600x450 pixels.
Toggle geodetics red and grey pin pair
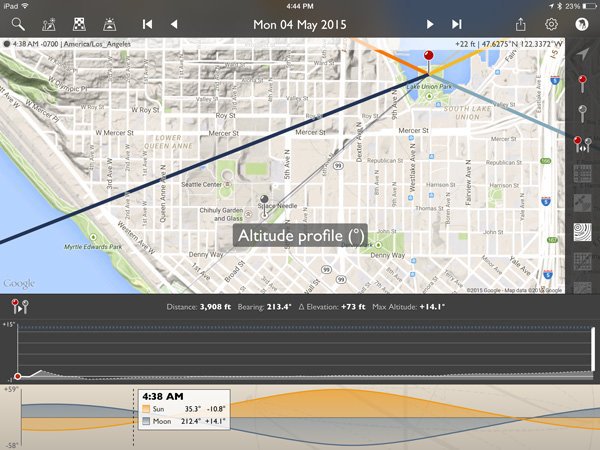point(584,144)
